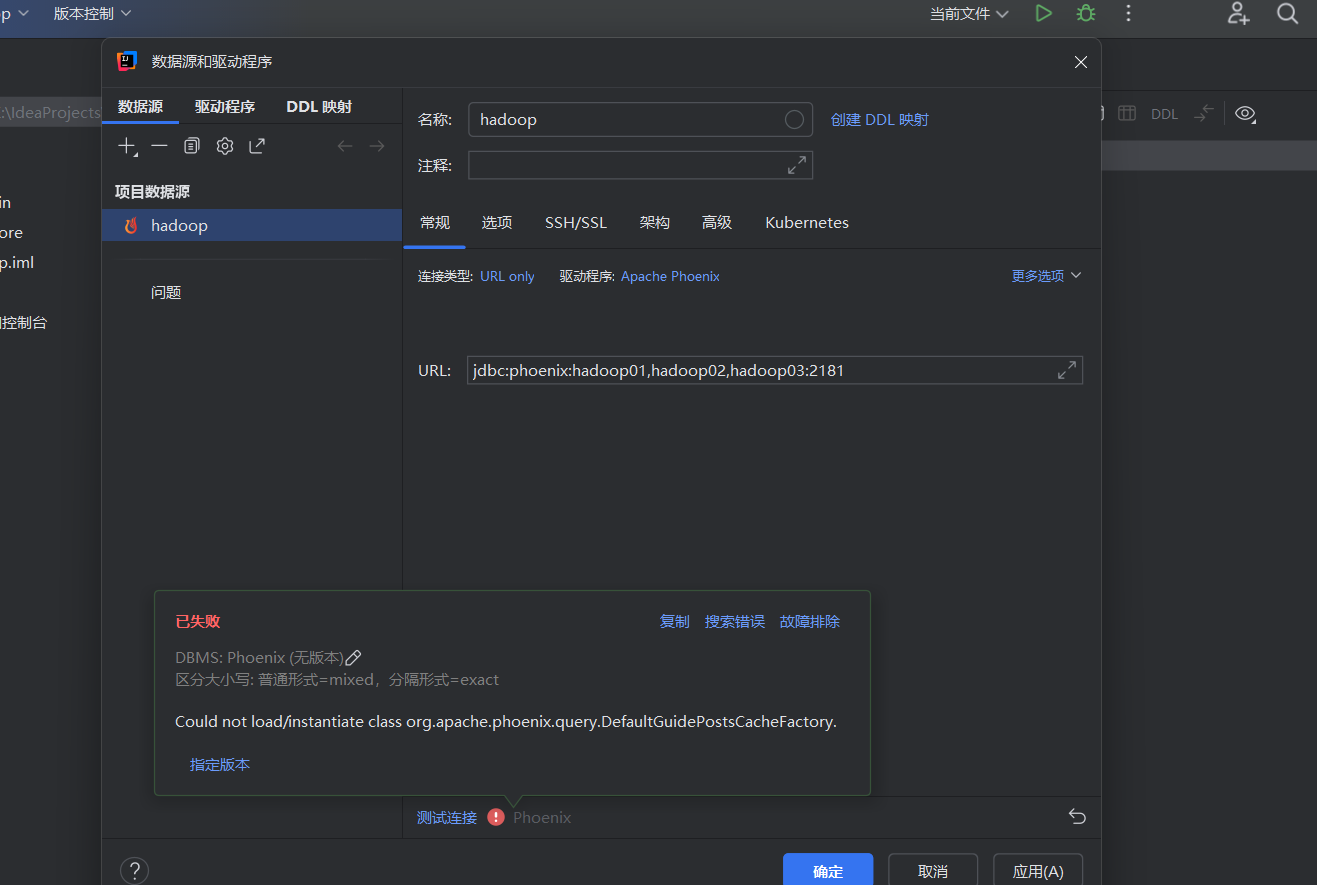Click the IntelliJ logo in dialog title
1317x885 pixels.
click(127, 61)
